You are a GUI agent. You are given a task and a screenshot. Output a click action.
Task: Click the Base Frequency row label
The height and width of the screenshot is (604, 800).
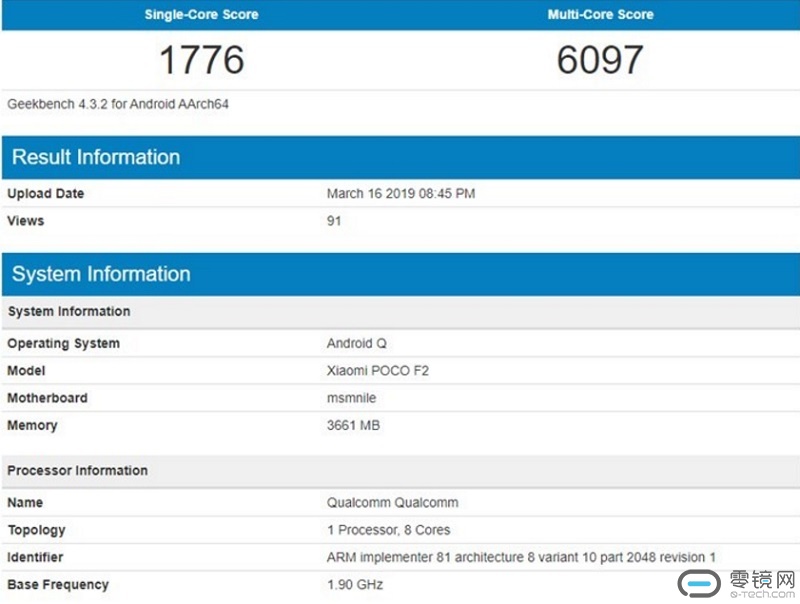click(x=58, y=585)
